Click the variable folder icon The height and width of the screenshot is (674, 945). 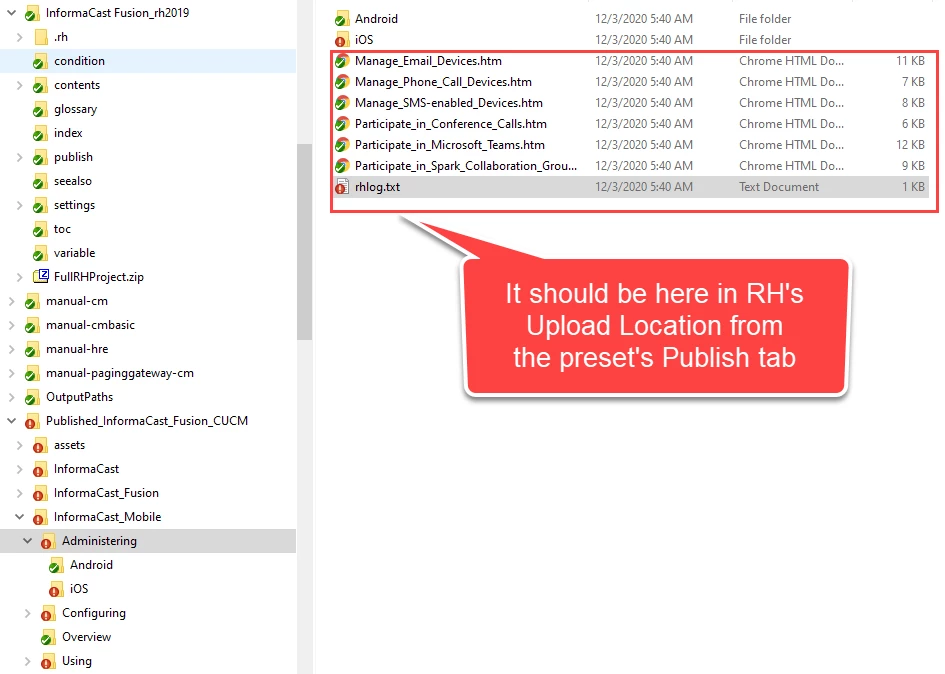[x=40, y=254]
